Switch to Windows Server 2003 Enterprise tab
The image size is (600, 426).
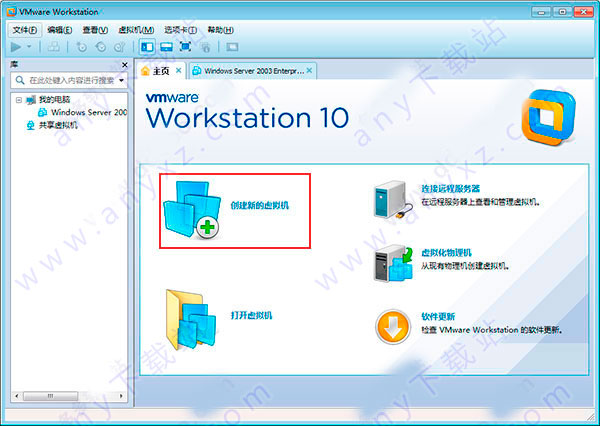tap(254, 71)
